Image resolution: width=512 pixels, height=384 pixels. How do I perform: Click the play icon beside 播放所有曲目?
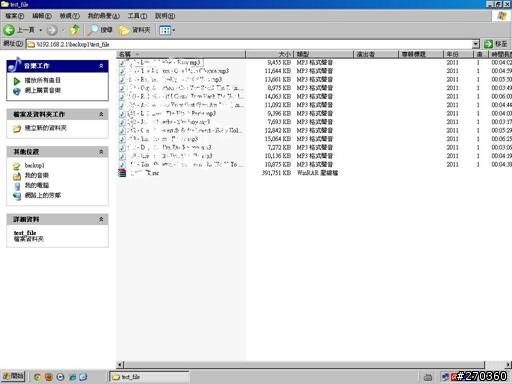pyautogui.click(x=17, y=81)
